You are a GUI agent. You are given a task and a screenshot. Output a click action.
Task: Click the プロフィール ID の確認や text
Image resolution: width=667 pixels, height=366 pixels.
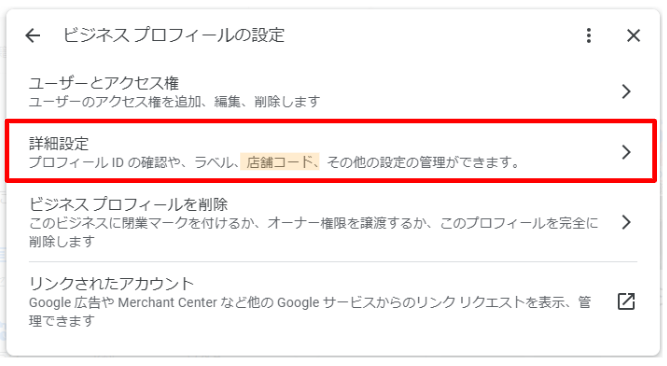tap(105, 162)
